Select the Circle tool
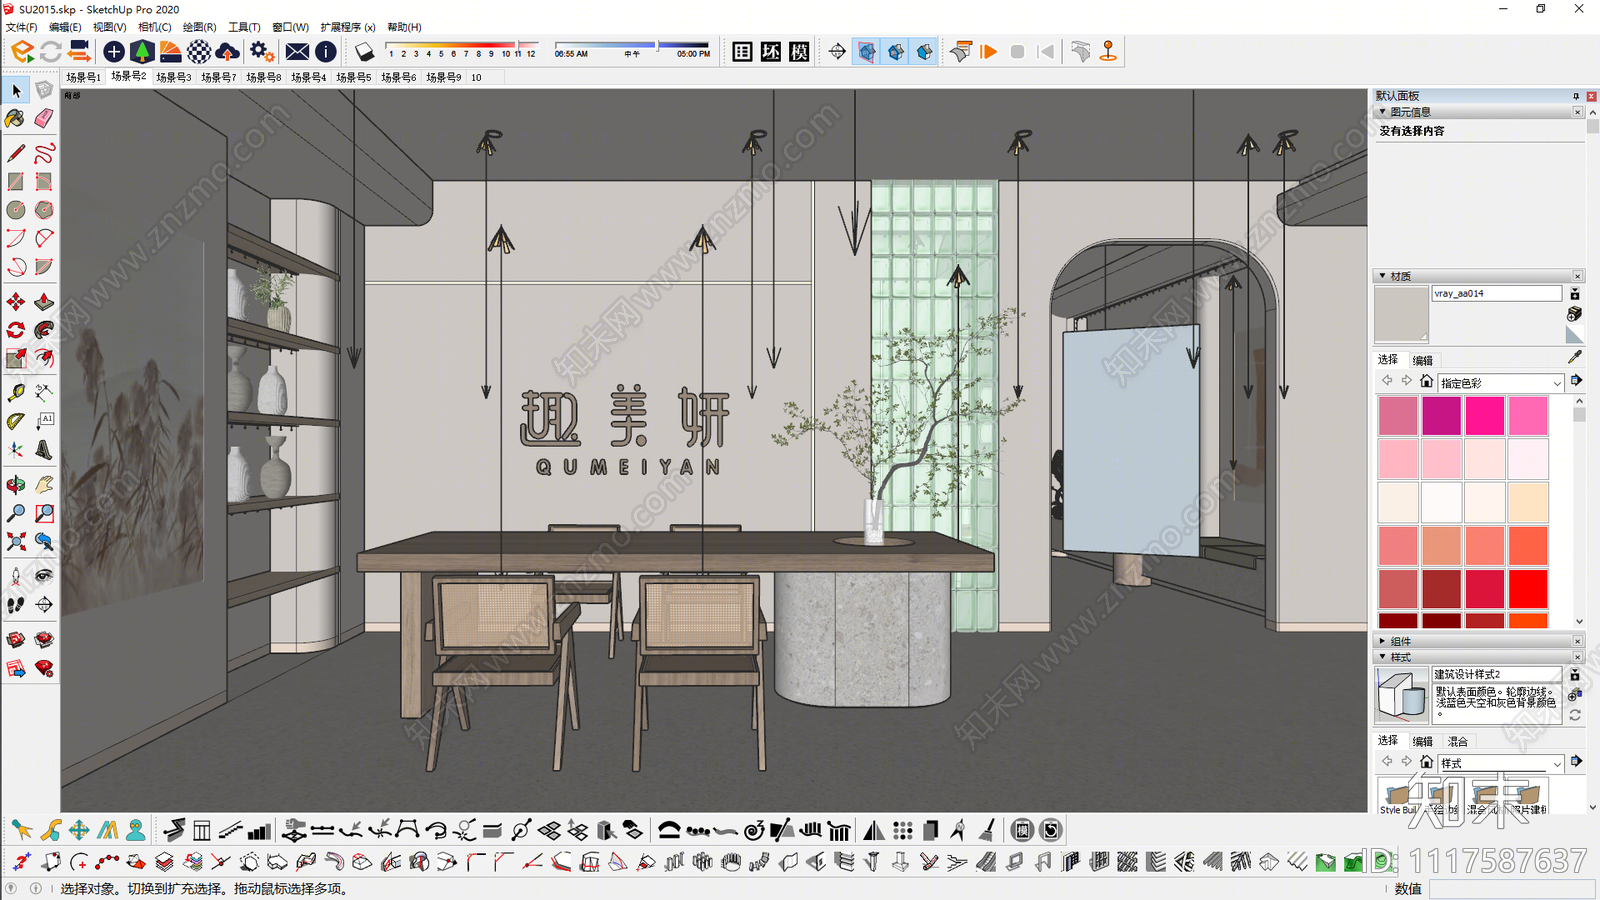1600x900 pixels. 16,210
